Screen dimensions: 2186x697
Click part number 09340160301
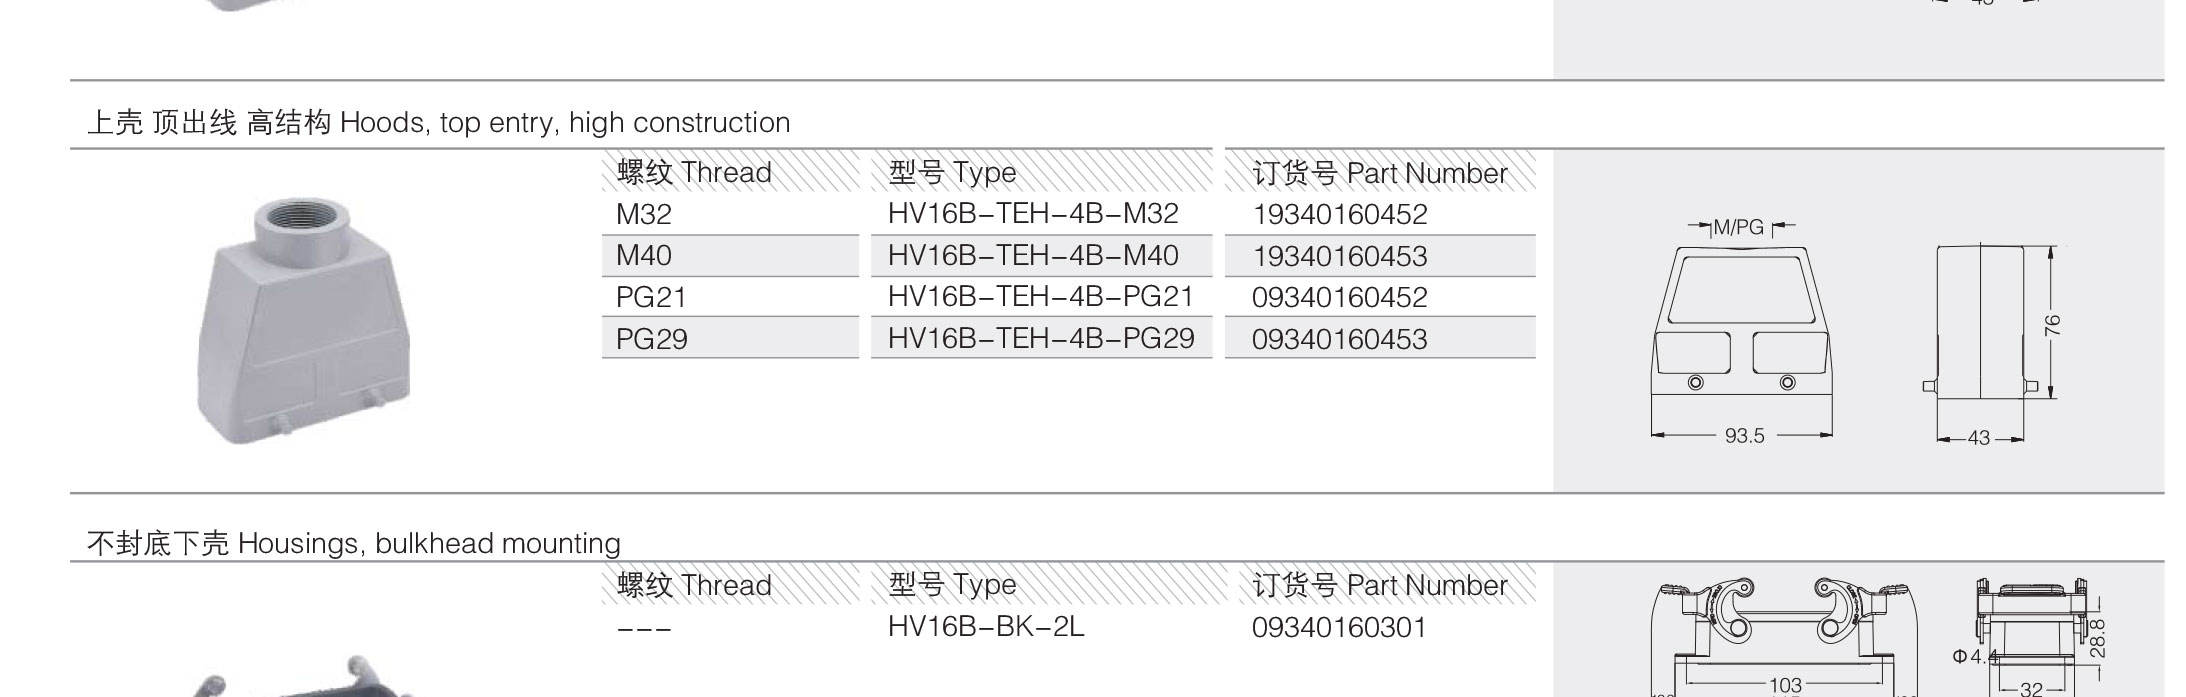tap(1339, 627)
